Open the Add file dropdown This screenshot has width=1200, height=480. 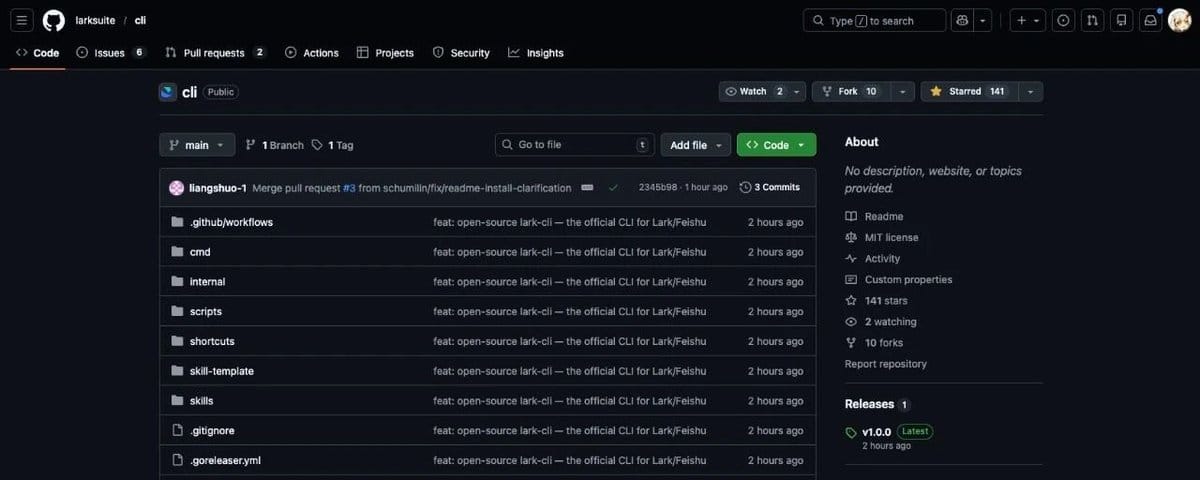pos(696,145)
